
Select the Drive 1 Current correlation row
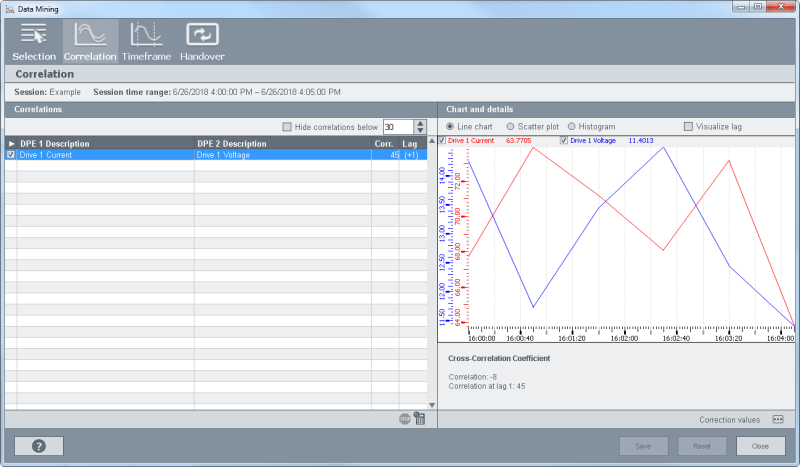click(100, 155)
